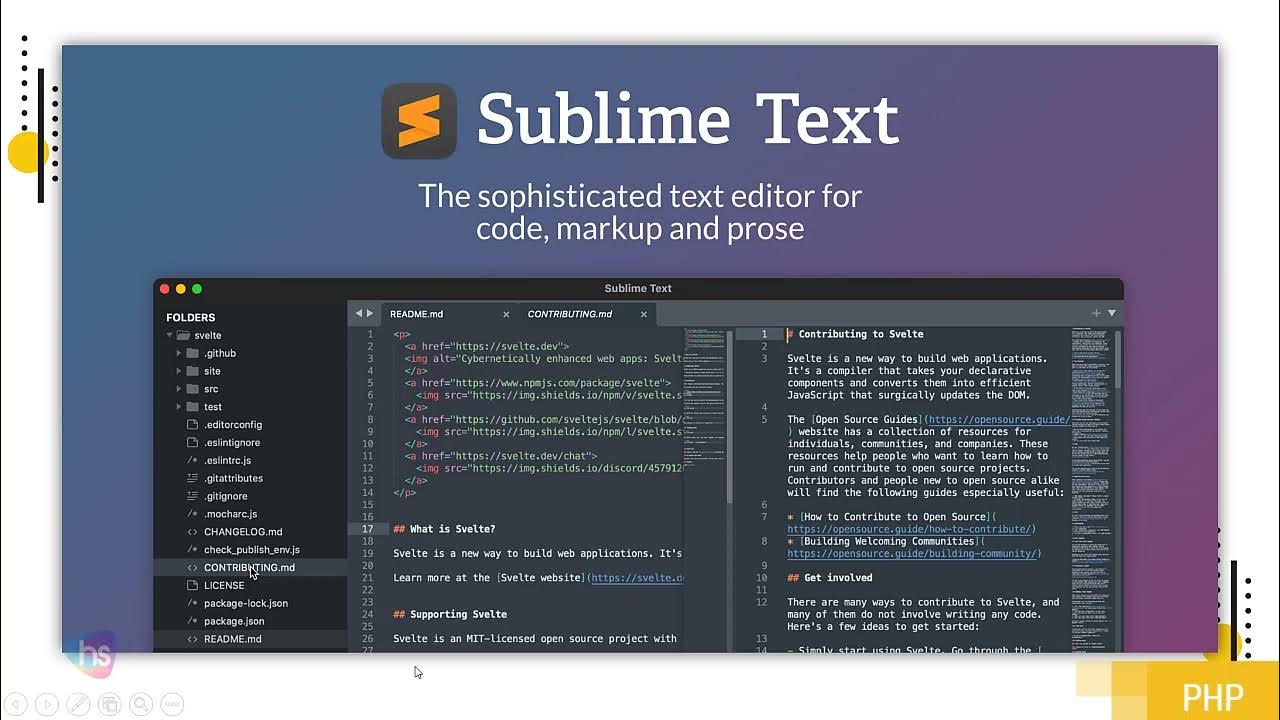The image size is (1280, 720).
Task: Click the '# Contributing to Svelte' heading
Action: tap(856, 334)
